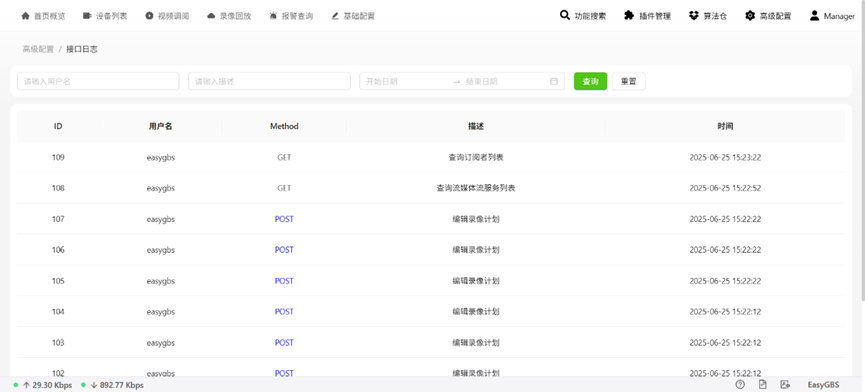Select ID cell 103

(58, 342)
